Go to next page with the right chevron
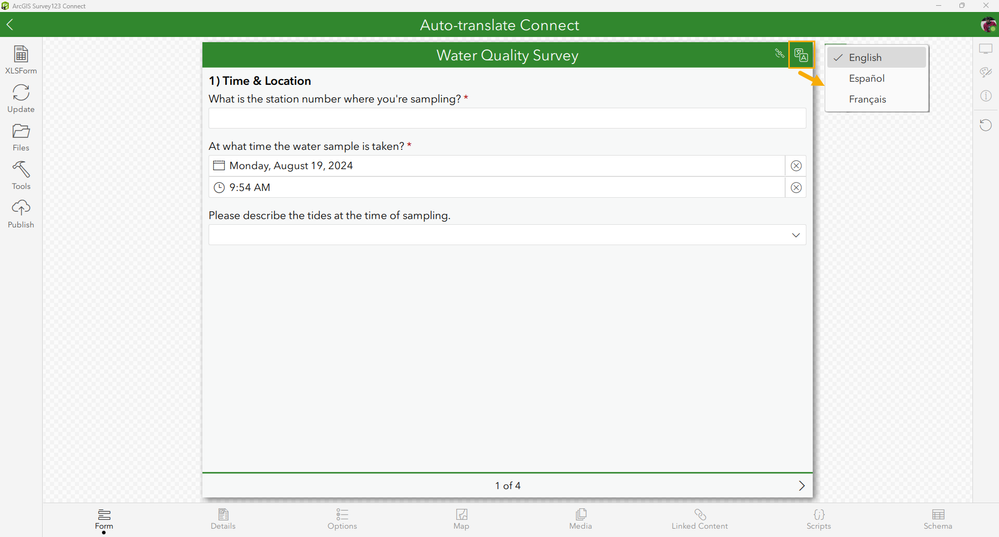Viewport: 999px width, 537px height. pyautogui.click(x=801, y=485)
